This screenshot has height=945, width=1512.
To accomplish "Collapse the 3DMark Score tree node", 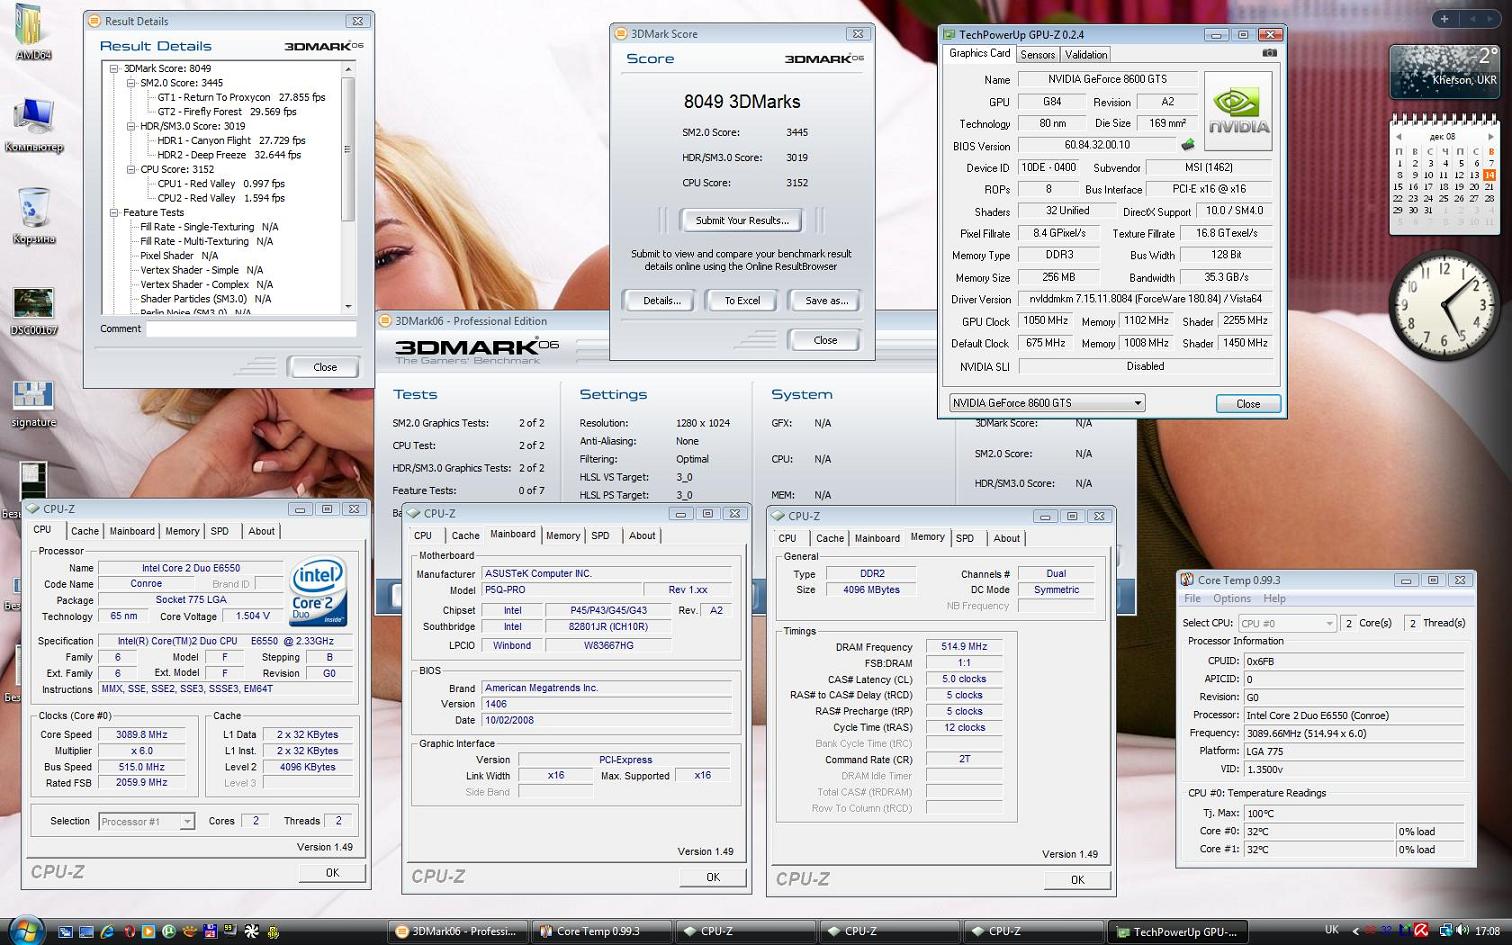I will [114, 69].
